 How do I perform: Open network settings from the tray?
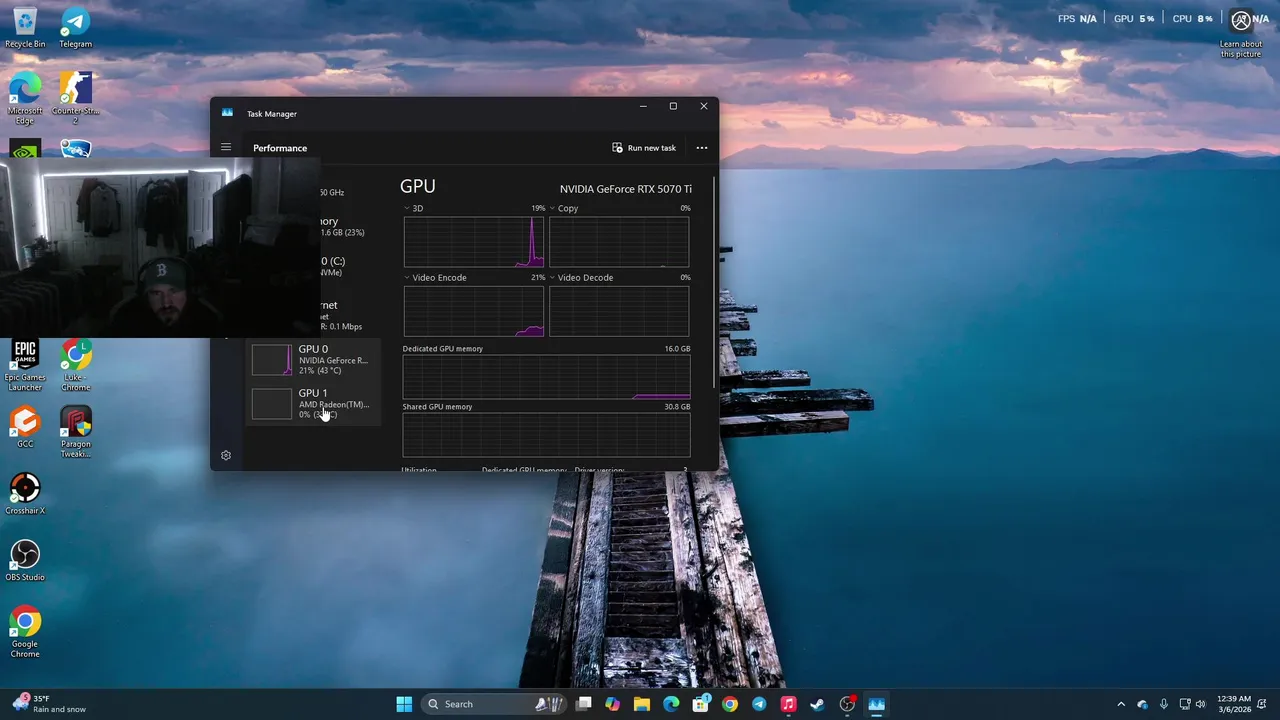click(1185, 704)
